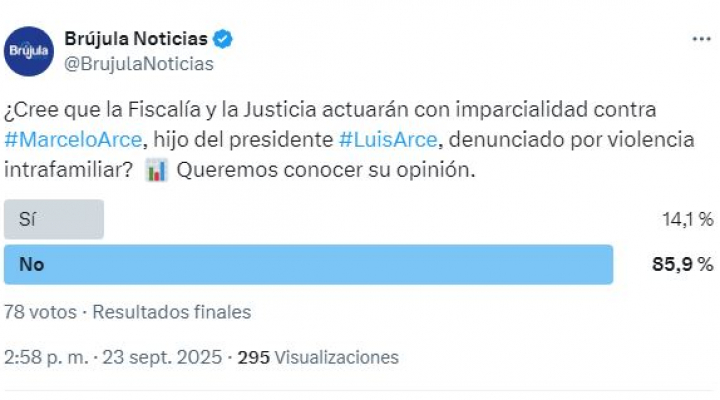
Task: View the 295 Visualizaciones count
Action: 318,357
